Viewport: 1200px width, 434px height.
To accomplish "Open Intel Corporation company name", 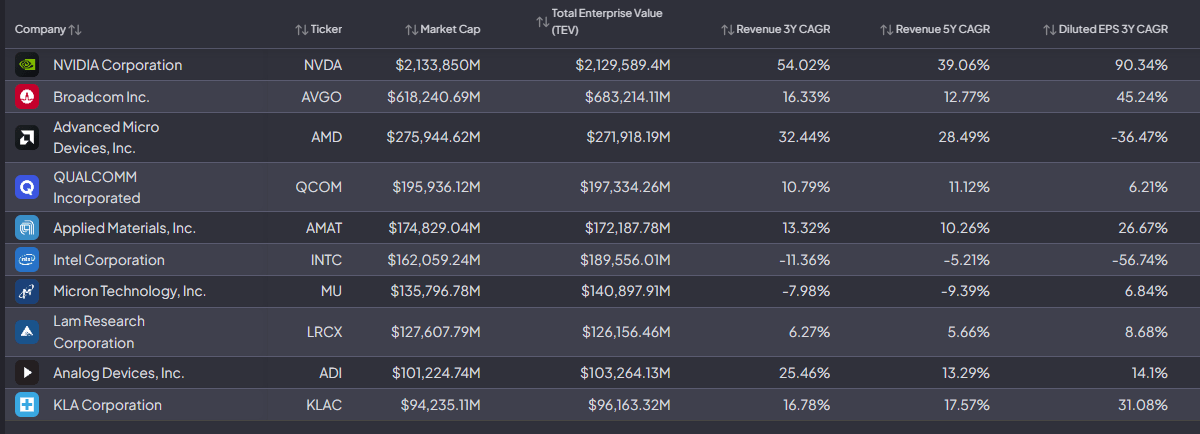I will pyautogui.click(x=109, y=260).
